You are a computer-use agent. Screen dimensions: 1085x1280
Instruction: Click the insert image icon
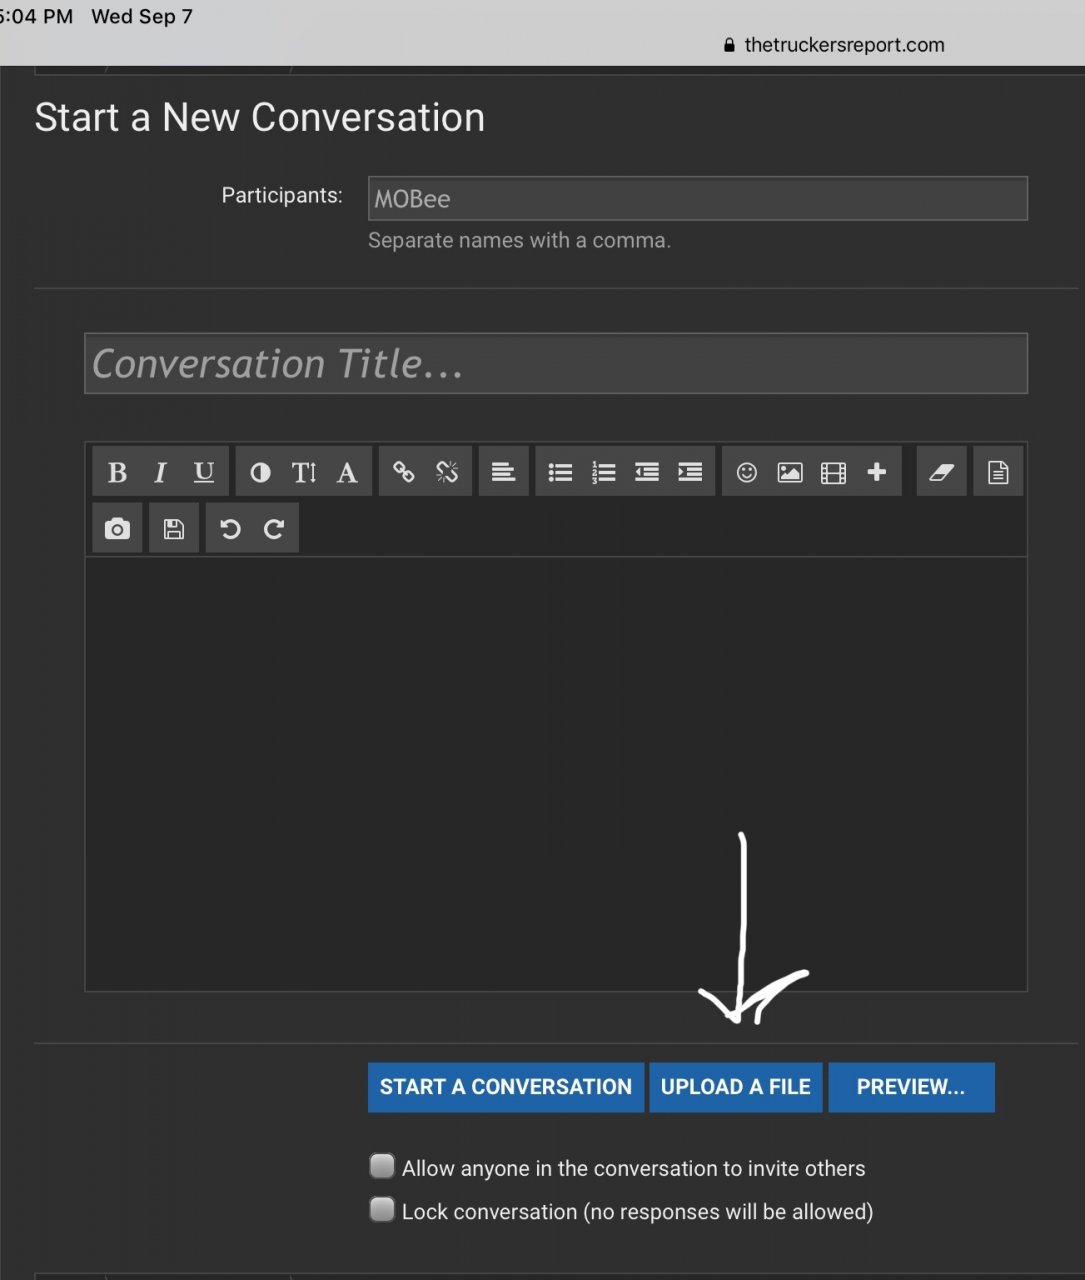(790, 472)
